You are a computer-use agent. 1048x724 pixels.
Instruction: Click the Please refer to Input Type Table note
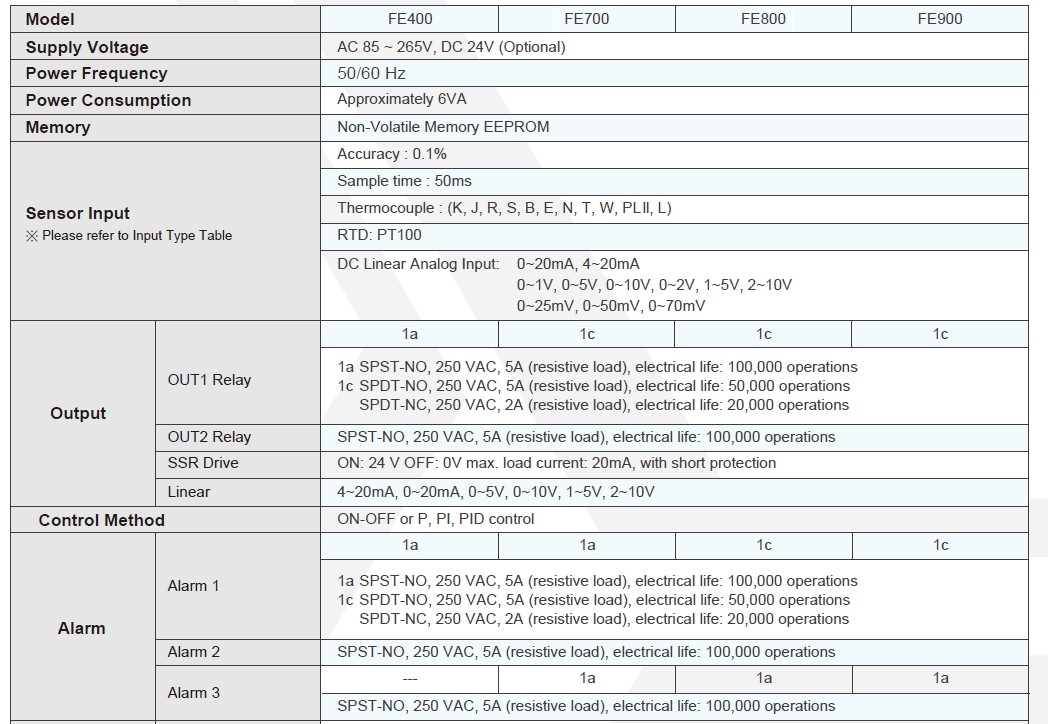[128, 235]
